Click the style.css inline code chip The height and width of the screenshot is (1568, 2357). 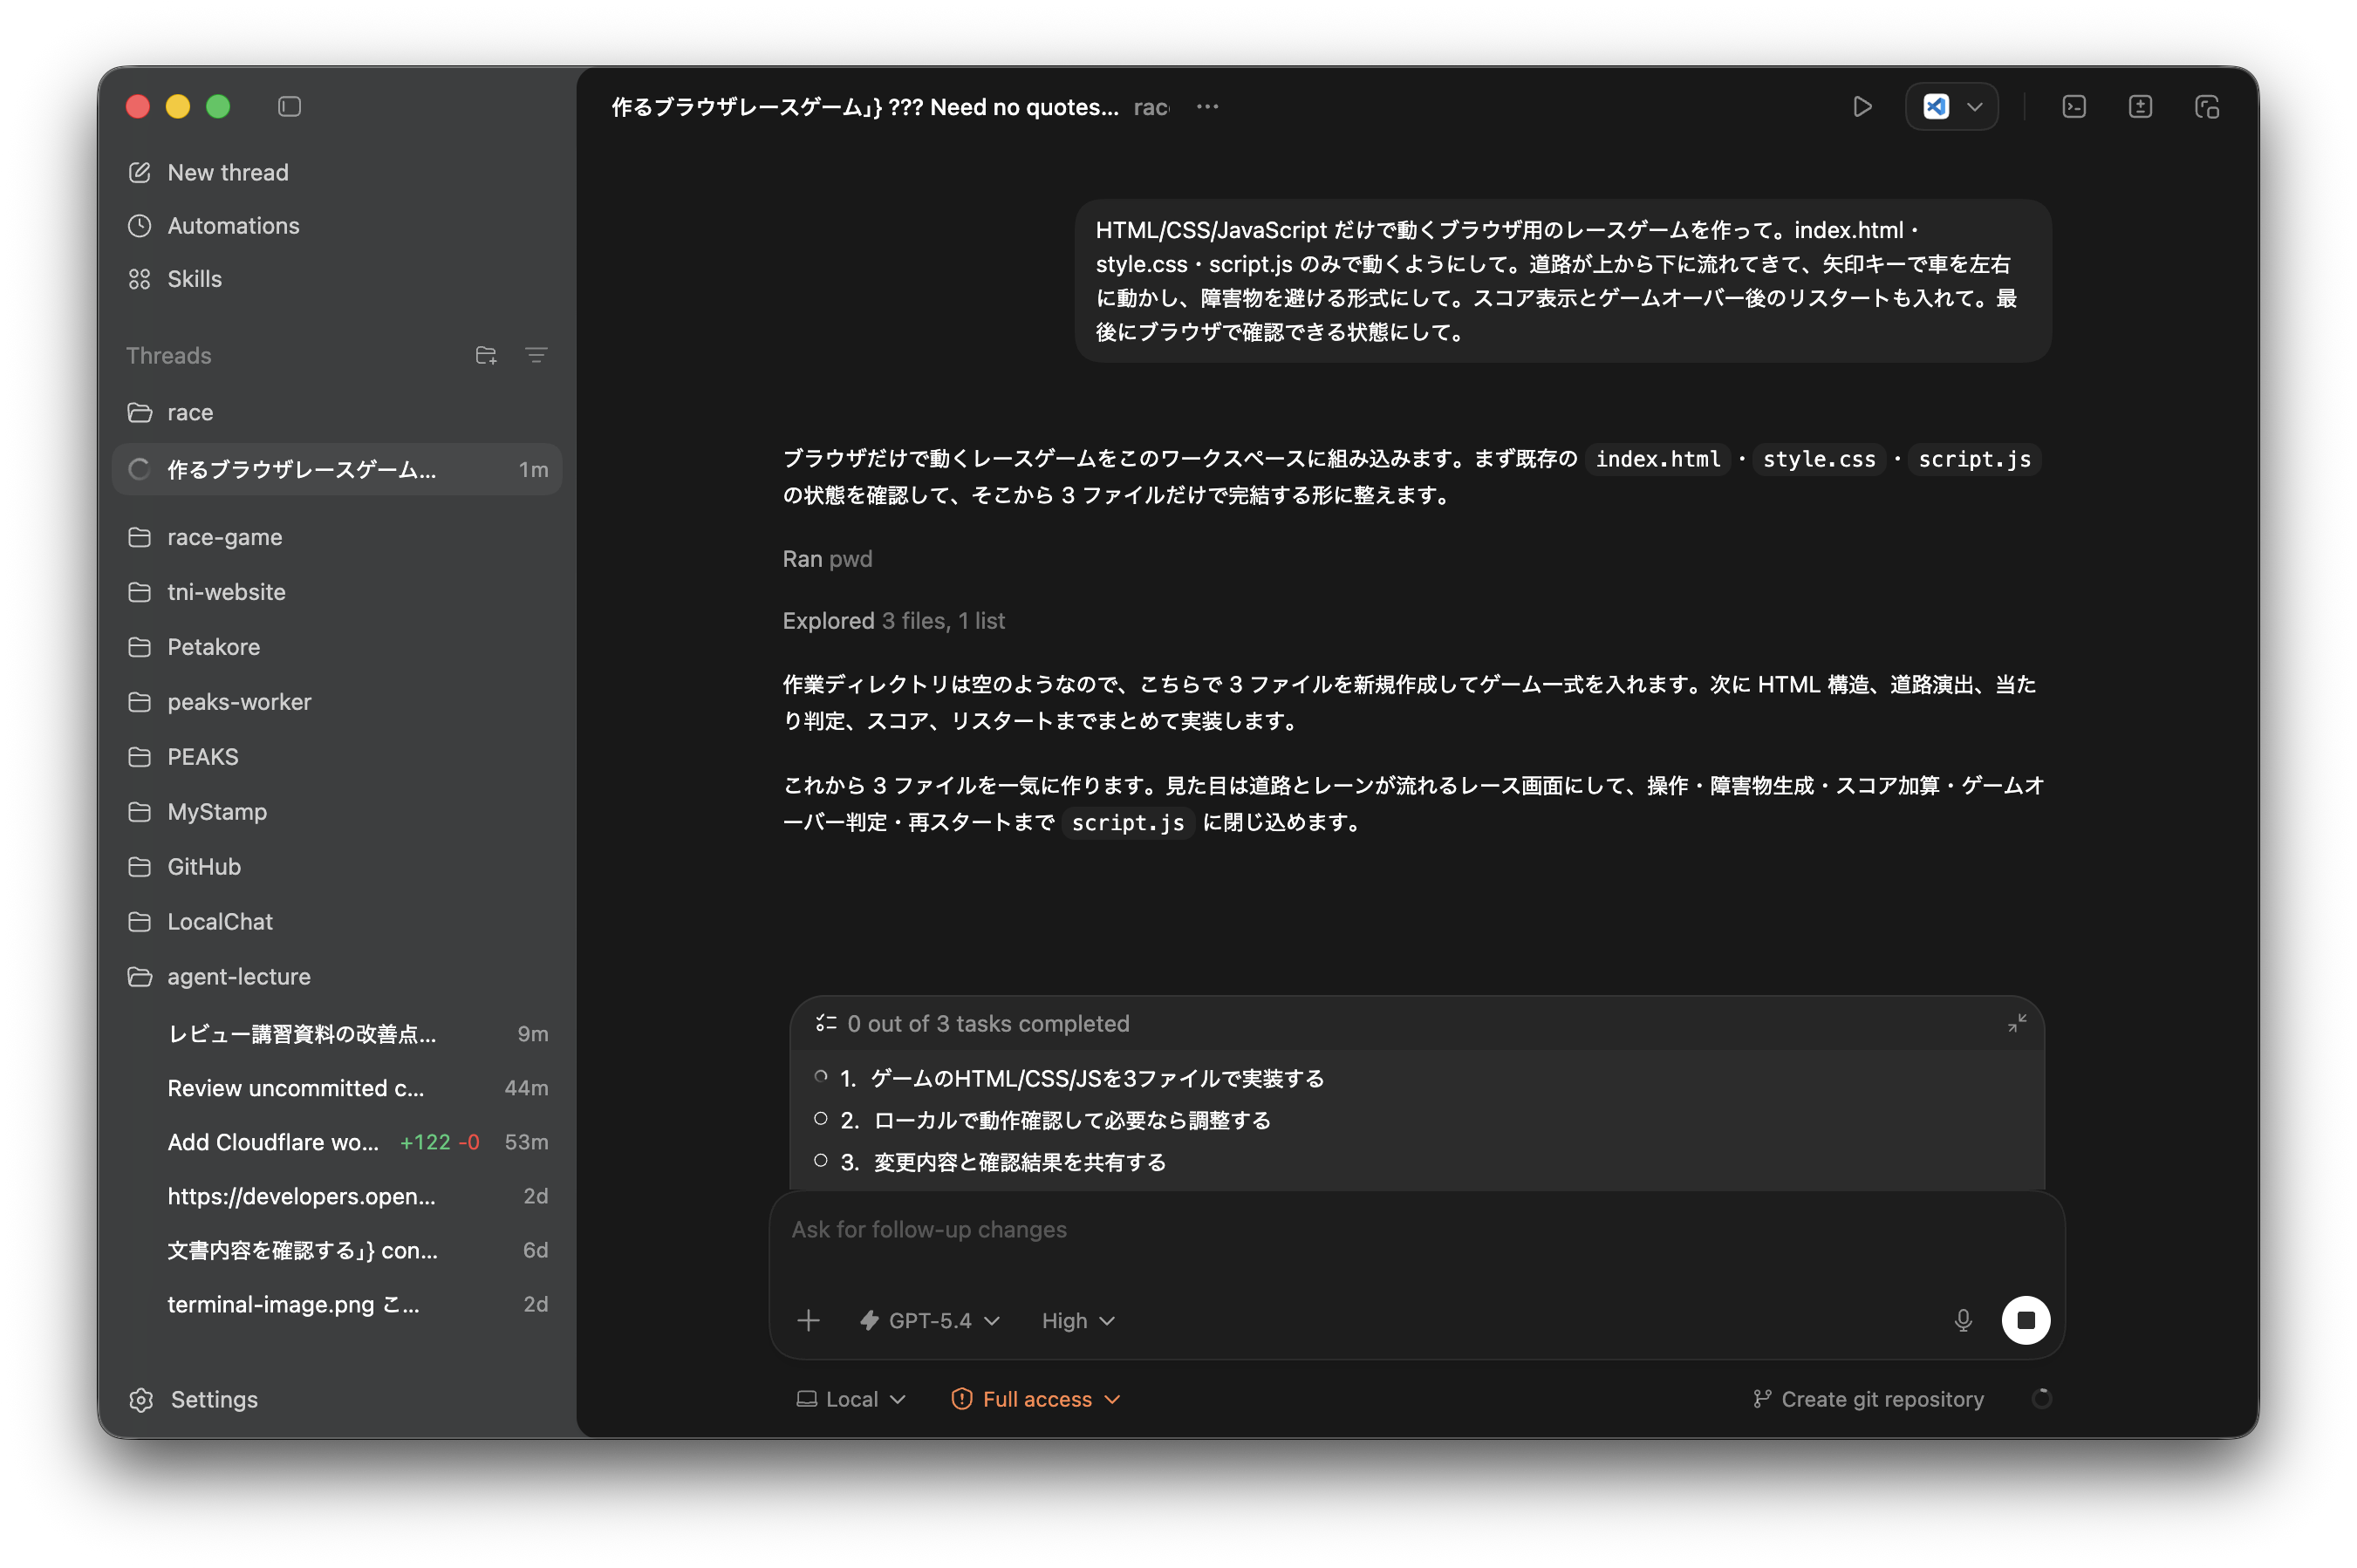click(1818, 458)
